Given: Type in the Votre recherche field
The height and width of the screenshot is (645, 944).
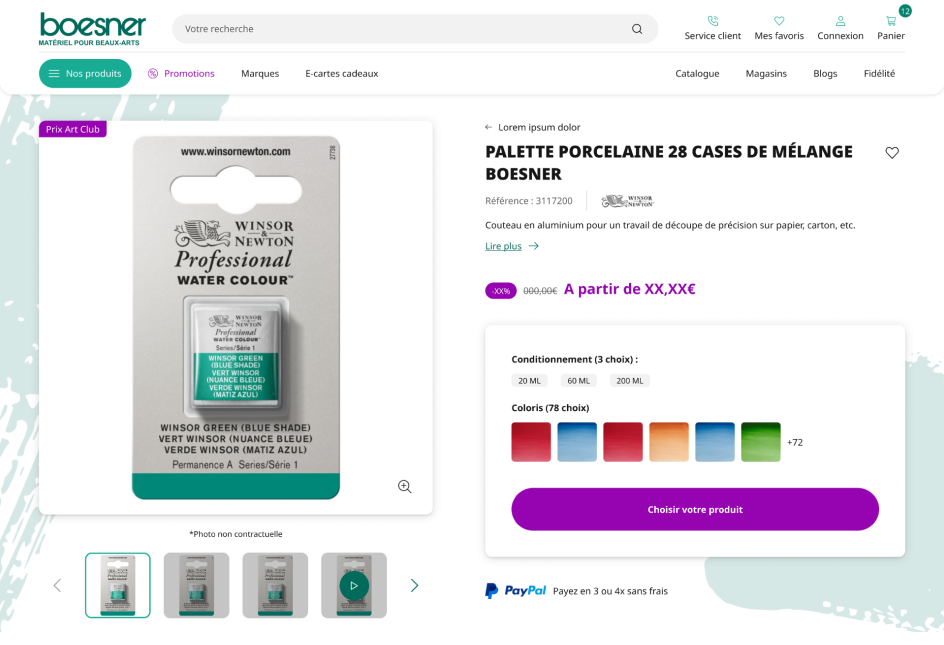Looking at the screenshot, I should (400, 29).
